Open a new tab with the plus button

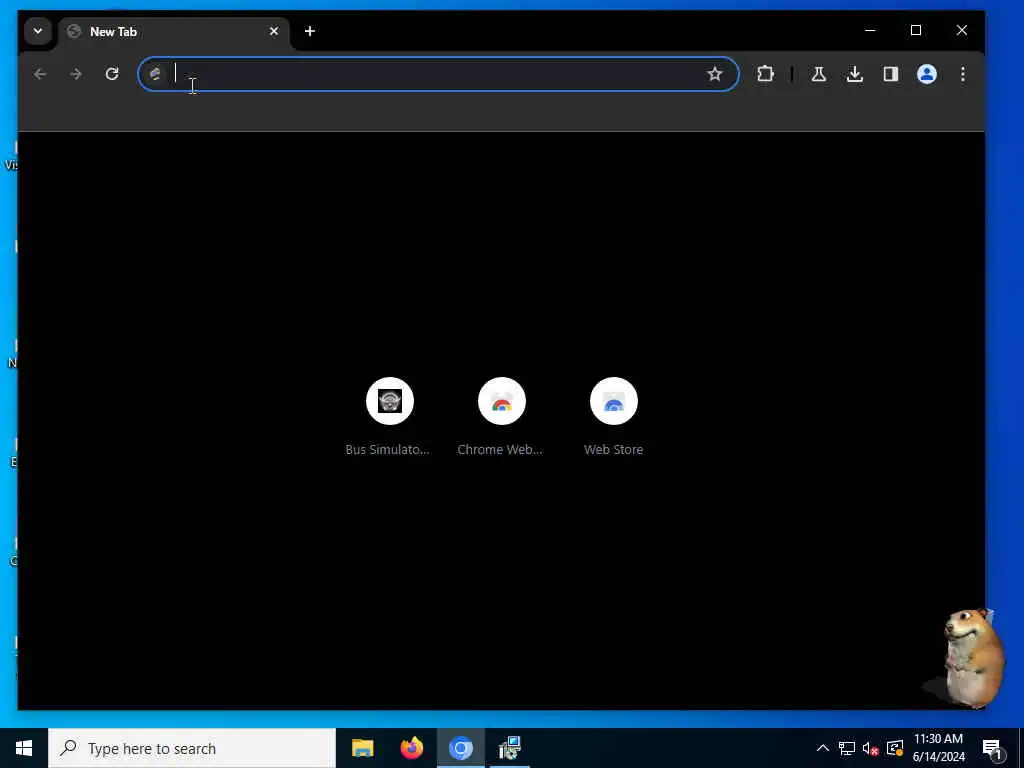(310, 31)
